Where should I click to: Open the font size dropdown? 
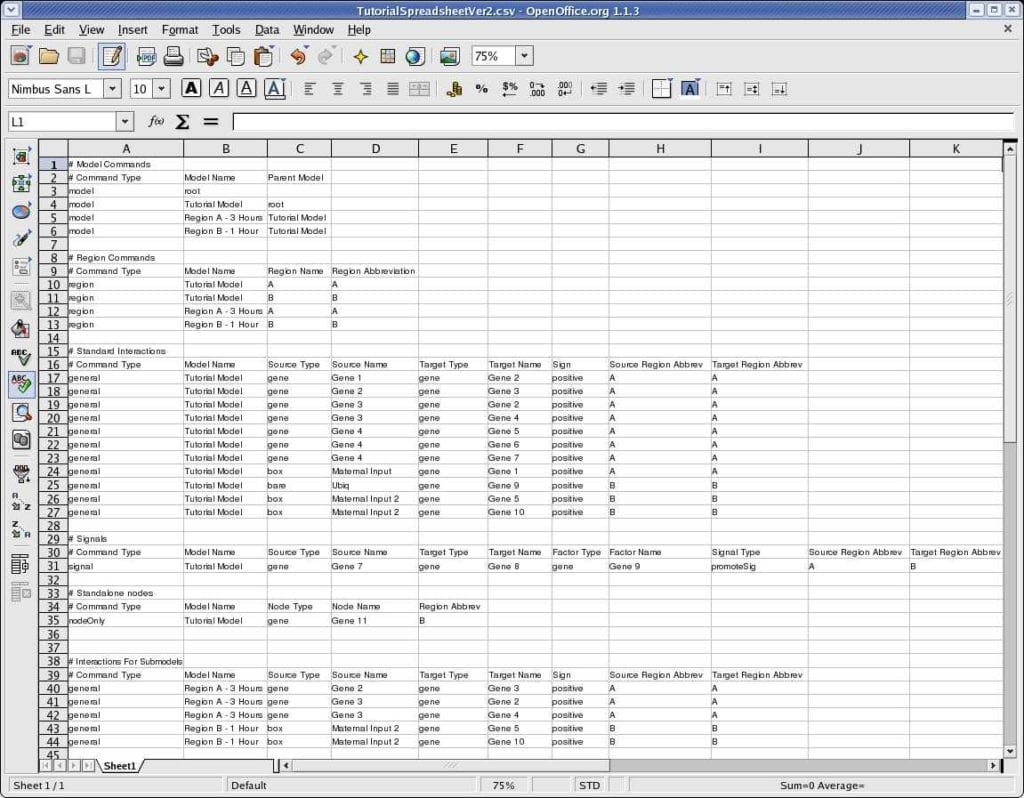tap(161, 89)
